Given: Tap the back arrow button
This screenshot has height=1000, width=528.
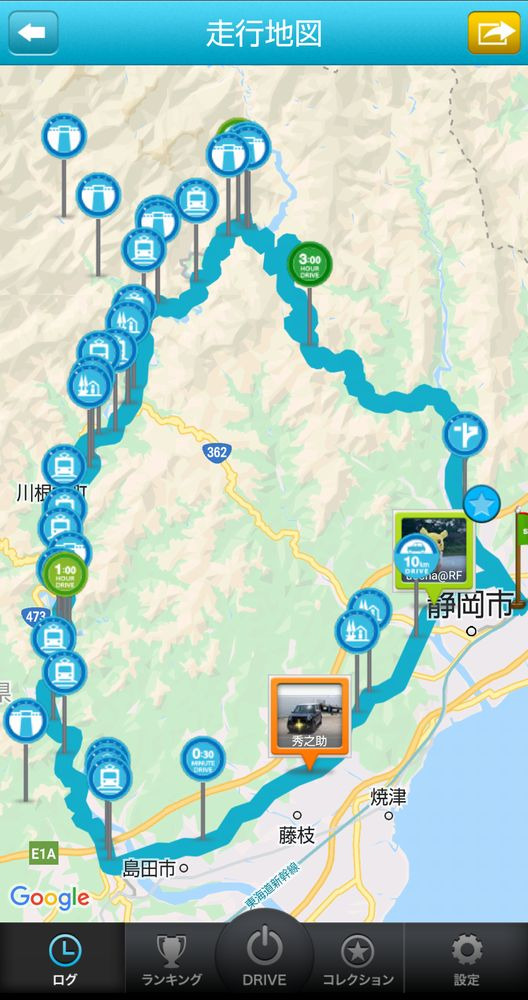Looking at the screenshot, I should tap(33, 33).
